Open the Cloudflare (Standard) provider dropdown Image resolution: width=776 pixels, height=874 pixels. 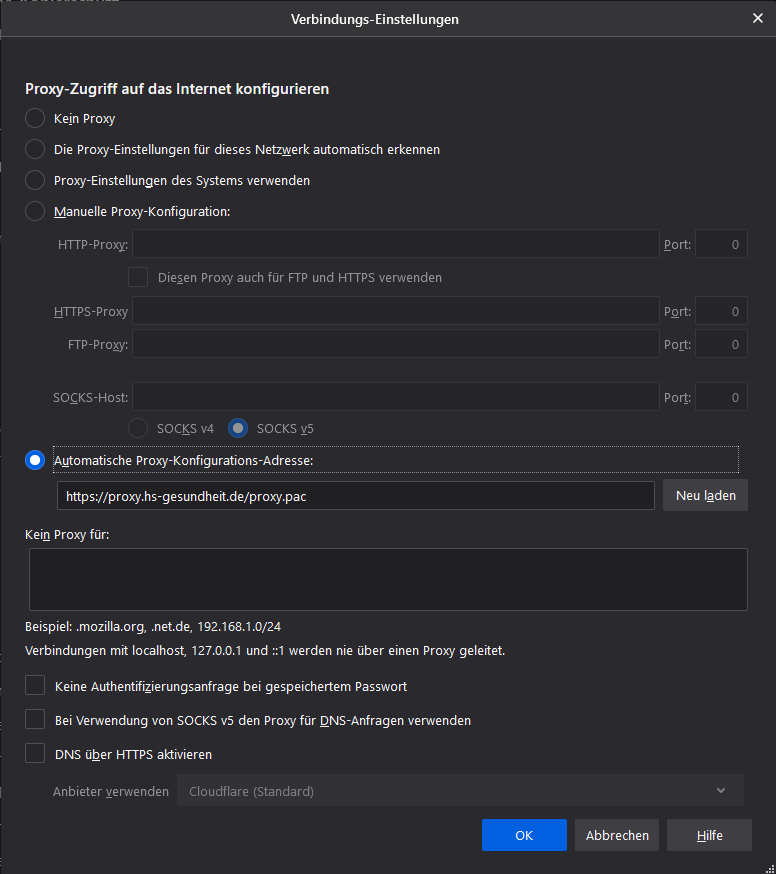tap(460, 791)
